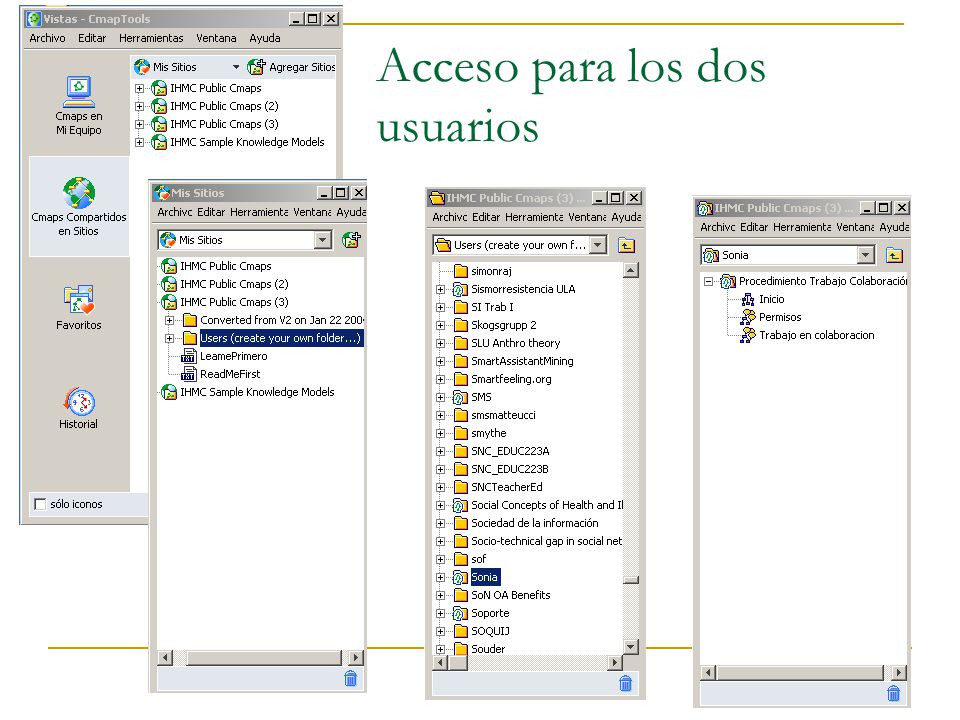The image size is (960, 720).
Task: Click Social Concepts of Health folder icon
Action: tap(460, 505)
